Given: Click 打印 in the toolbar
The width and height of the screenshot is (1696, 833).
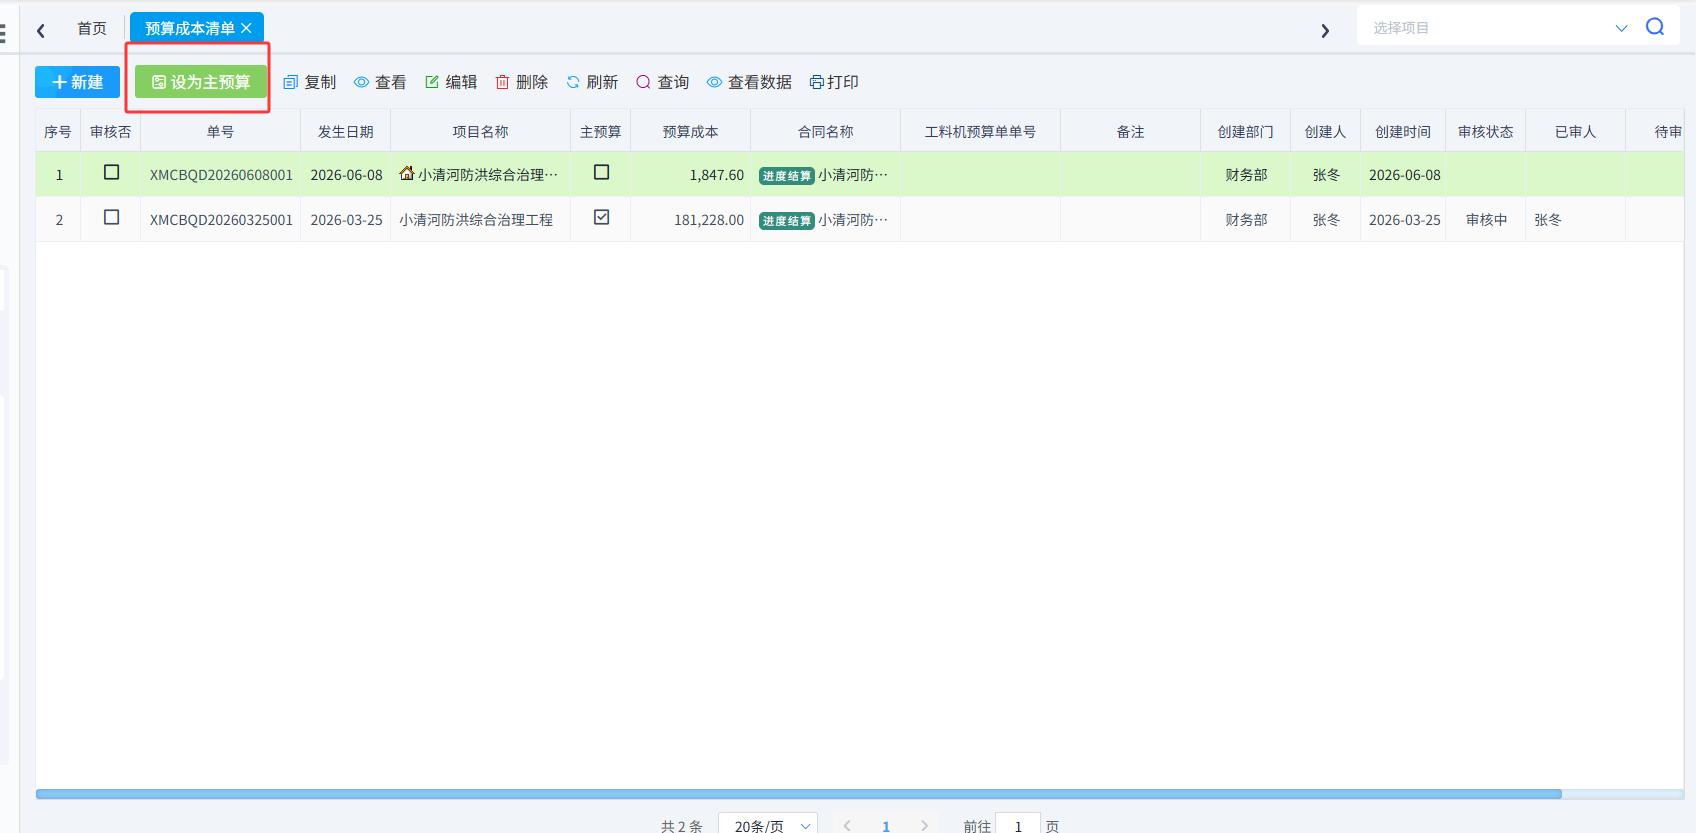Looking at the screenshot, I should tap(834, 82).
